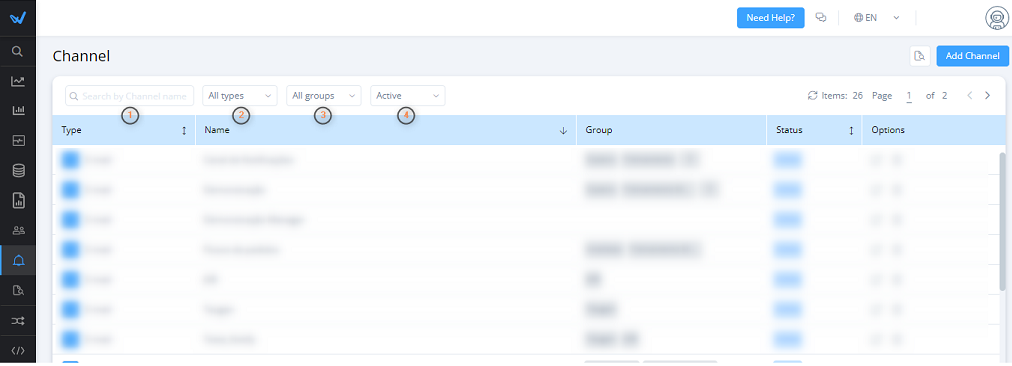Click the page number field
Image resolution: width=1012 pixels, height=366 pixels.
point(909,96)
